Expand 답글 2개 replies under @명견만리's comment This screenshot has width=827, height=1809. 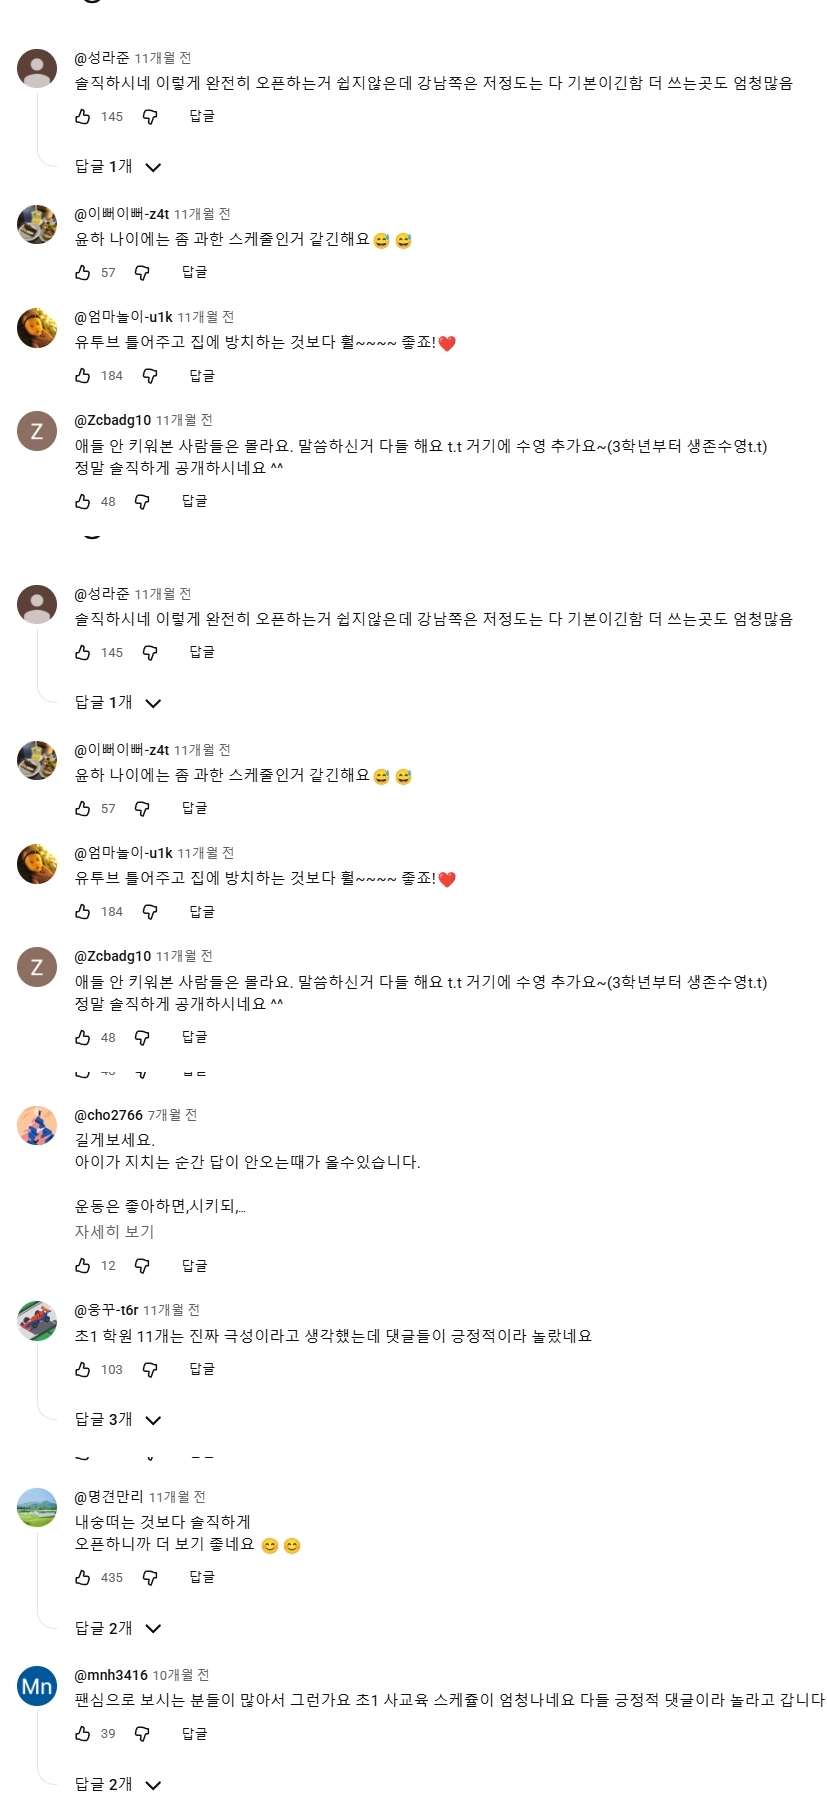coord(118,1628)
